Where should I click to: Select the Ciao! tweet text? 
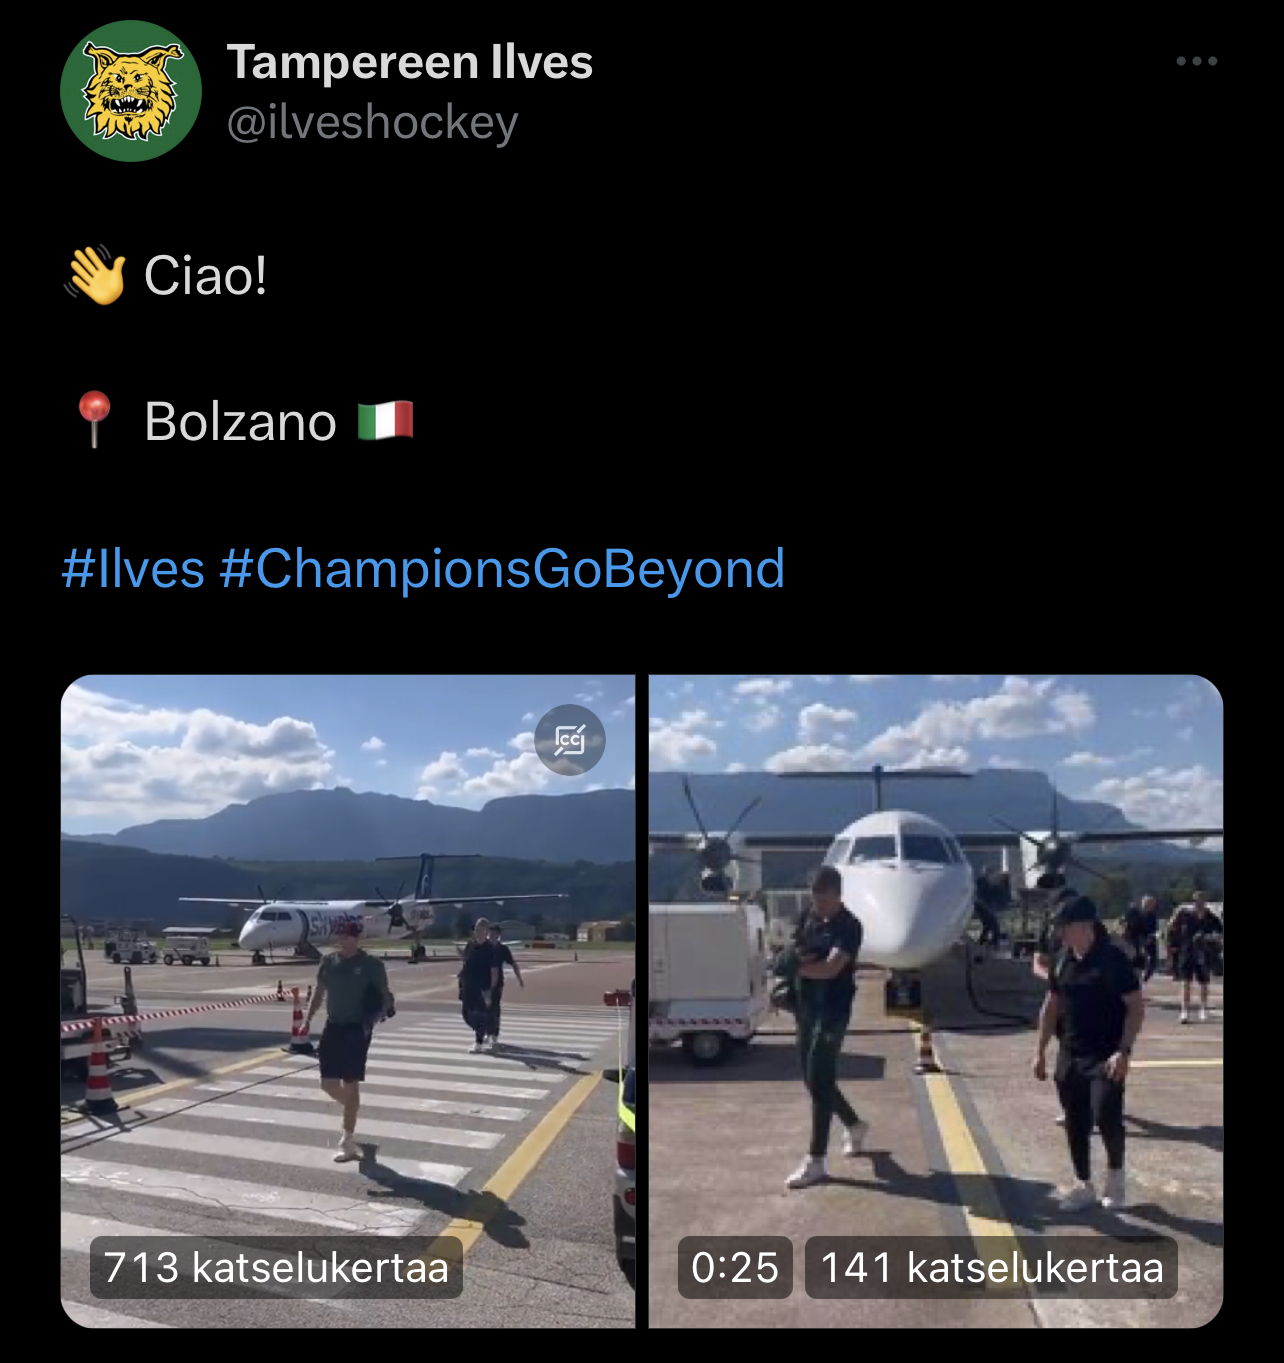(205, 275)
